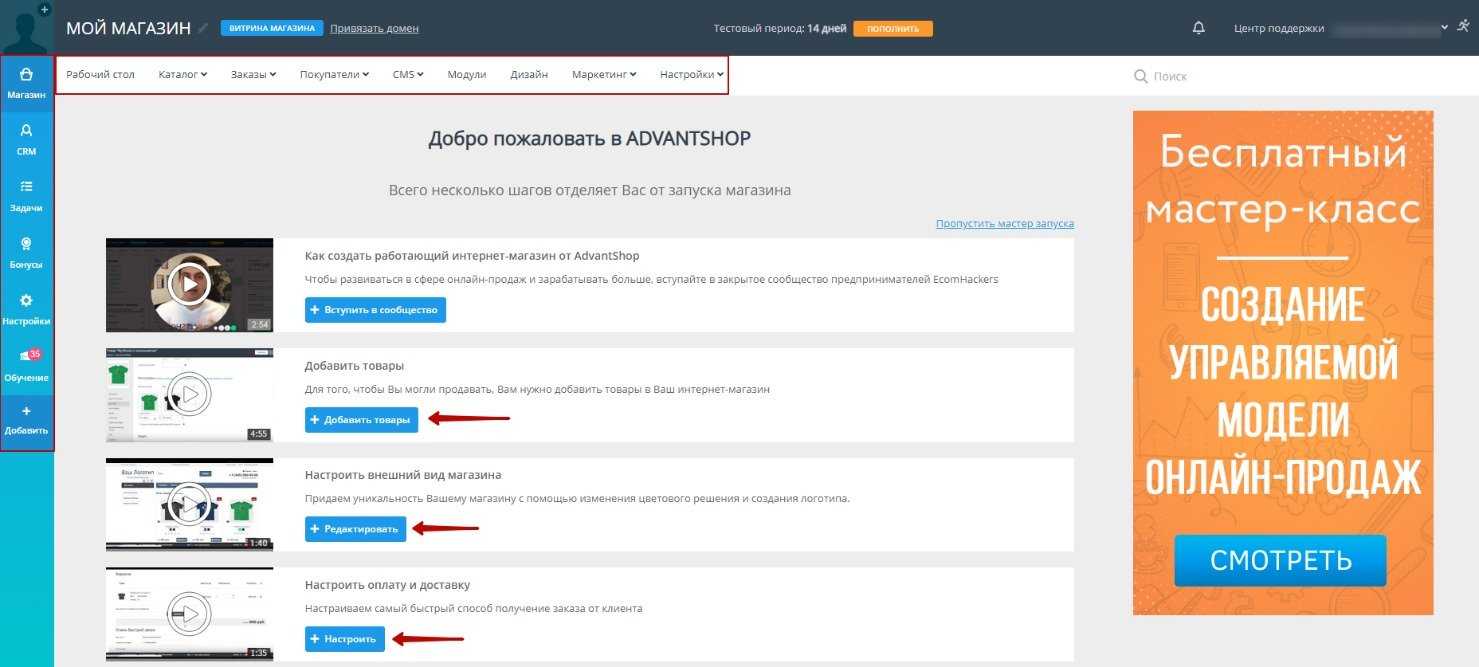Click Тестовый период 14 дней text

pos(779,28)
